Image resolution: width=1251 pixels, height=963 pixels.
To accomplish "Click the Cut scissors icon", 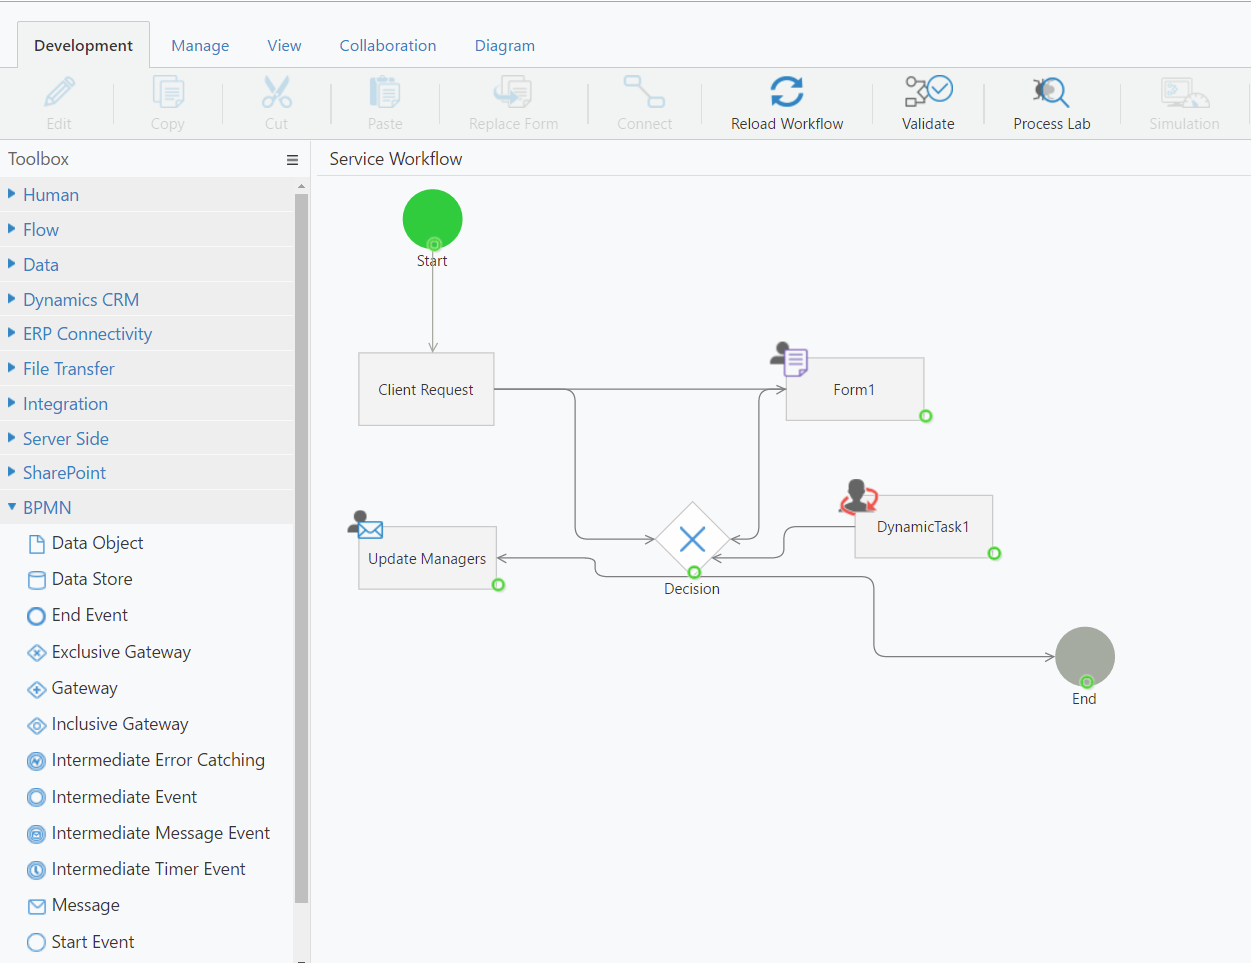I will [277, 92].
